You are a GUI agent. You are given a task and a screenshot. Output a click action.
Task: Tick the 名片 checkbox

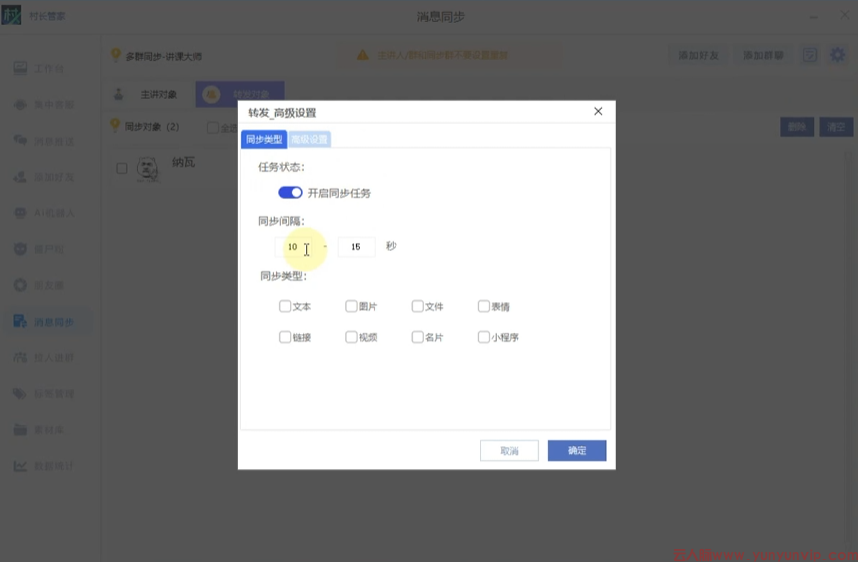point(418,337)
